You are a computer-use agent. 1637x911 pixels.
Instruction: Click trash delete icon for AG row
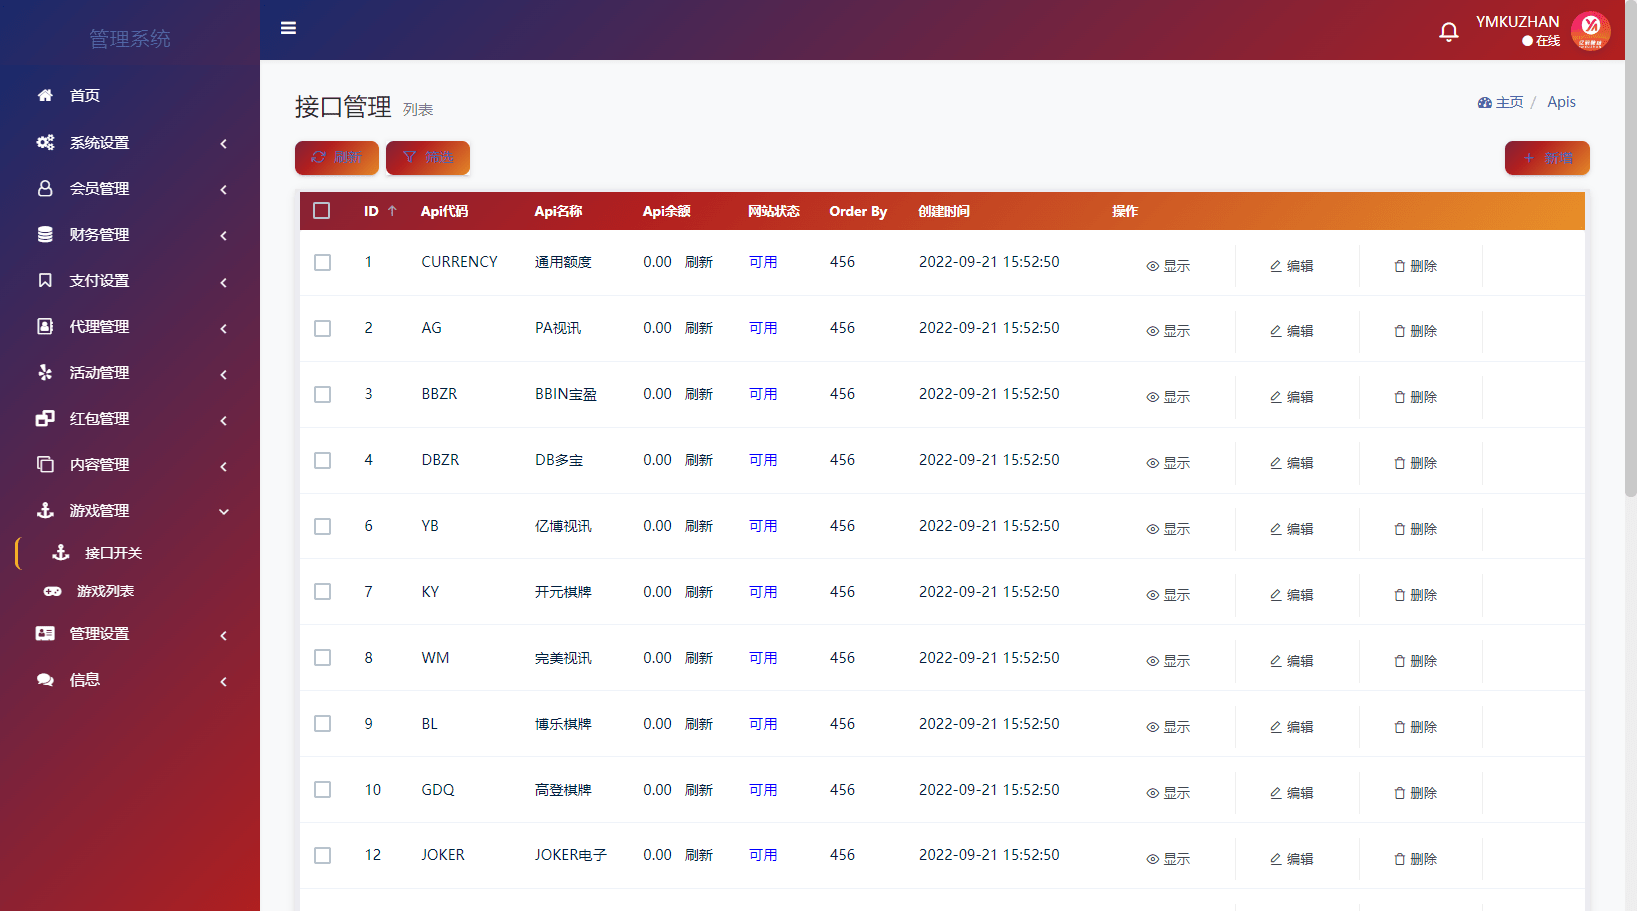point(1400,331)
